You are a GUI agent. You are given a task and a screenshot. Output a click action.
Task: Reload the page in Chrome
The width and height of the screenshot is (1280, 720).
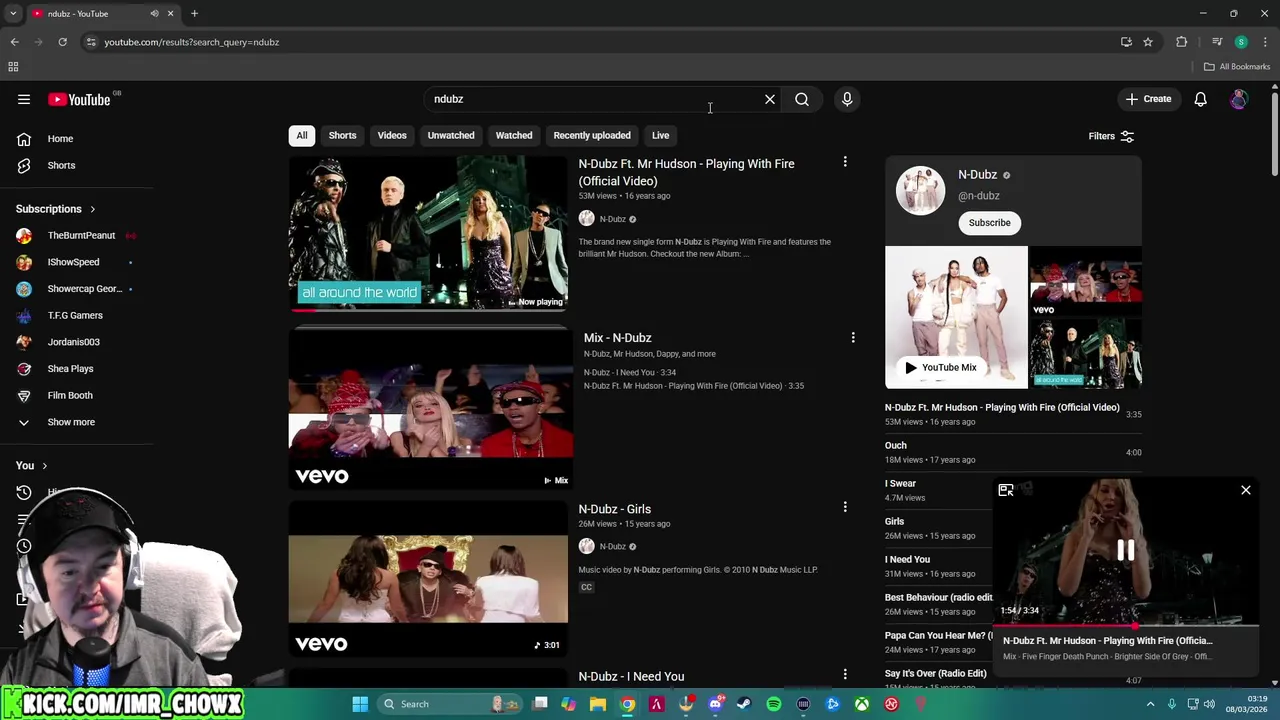[x=62, y=42]
